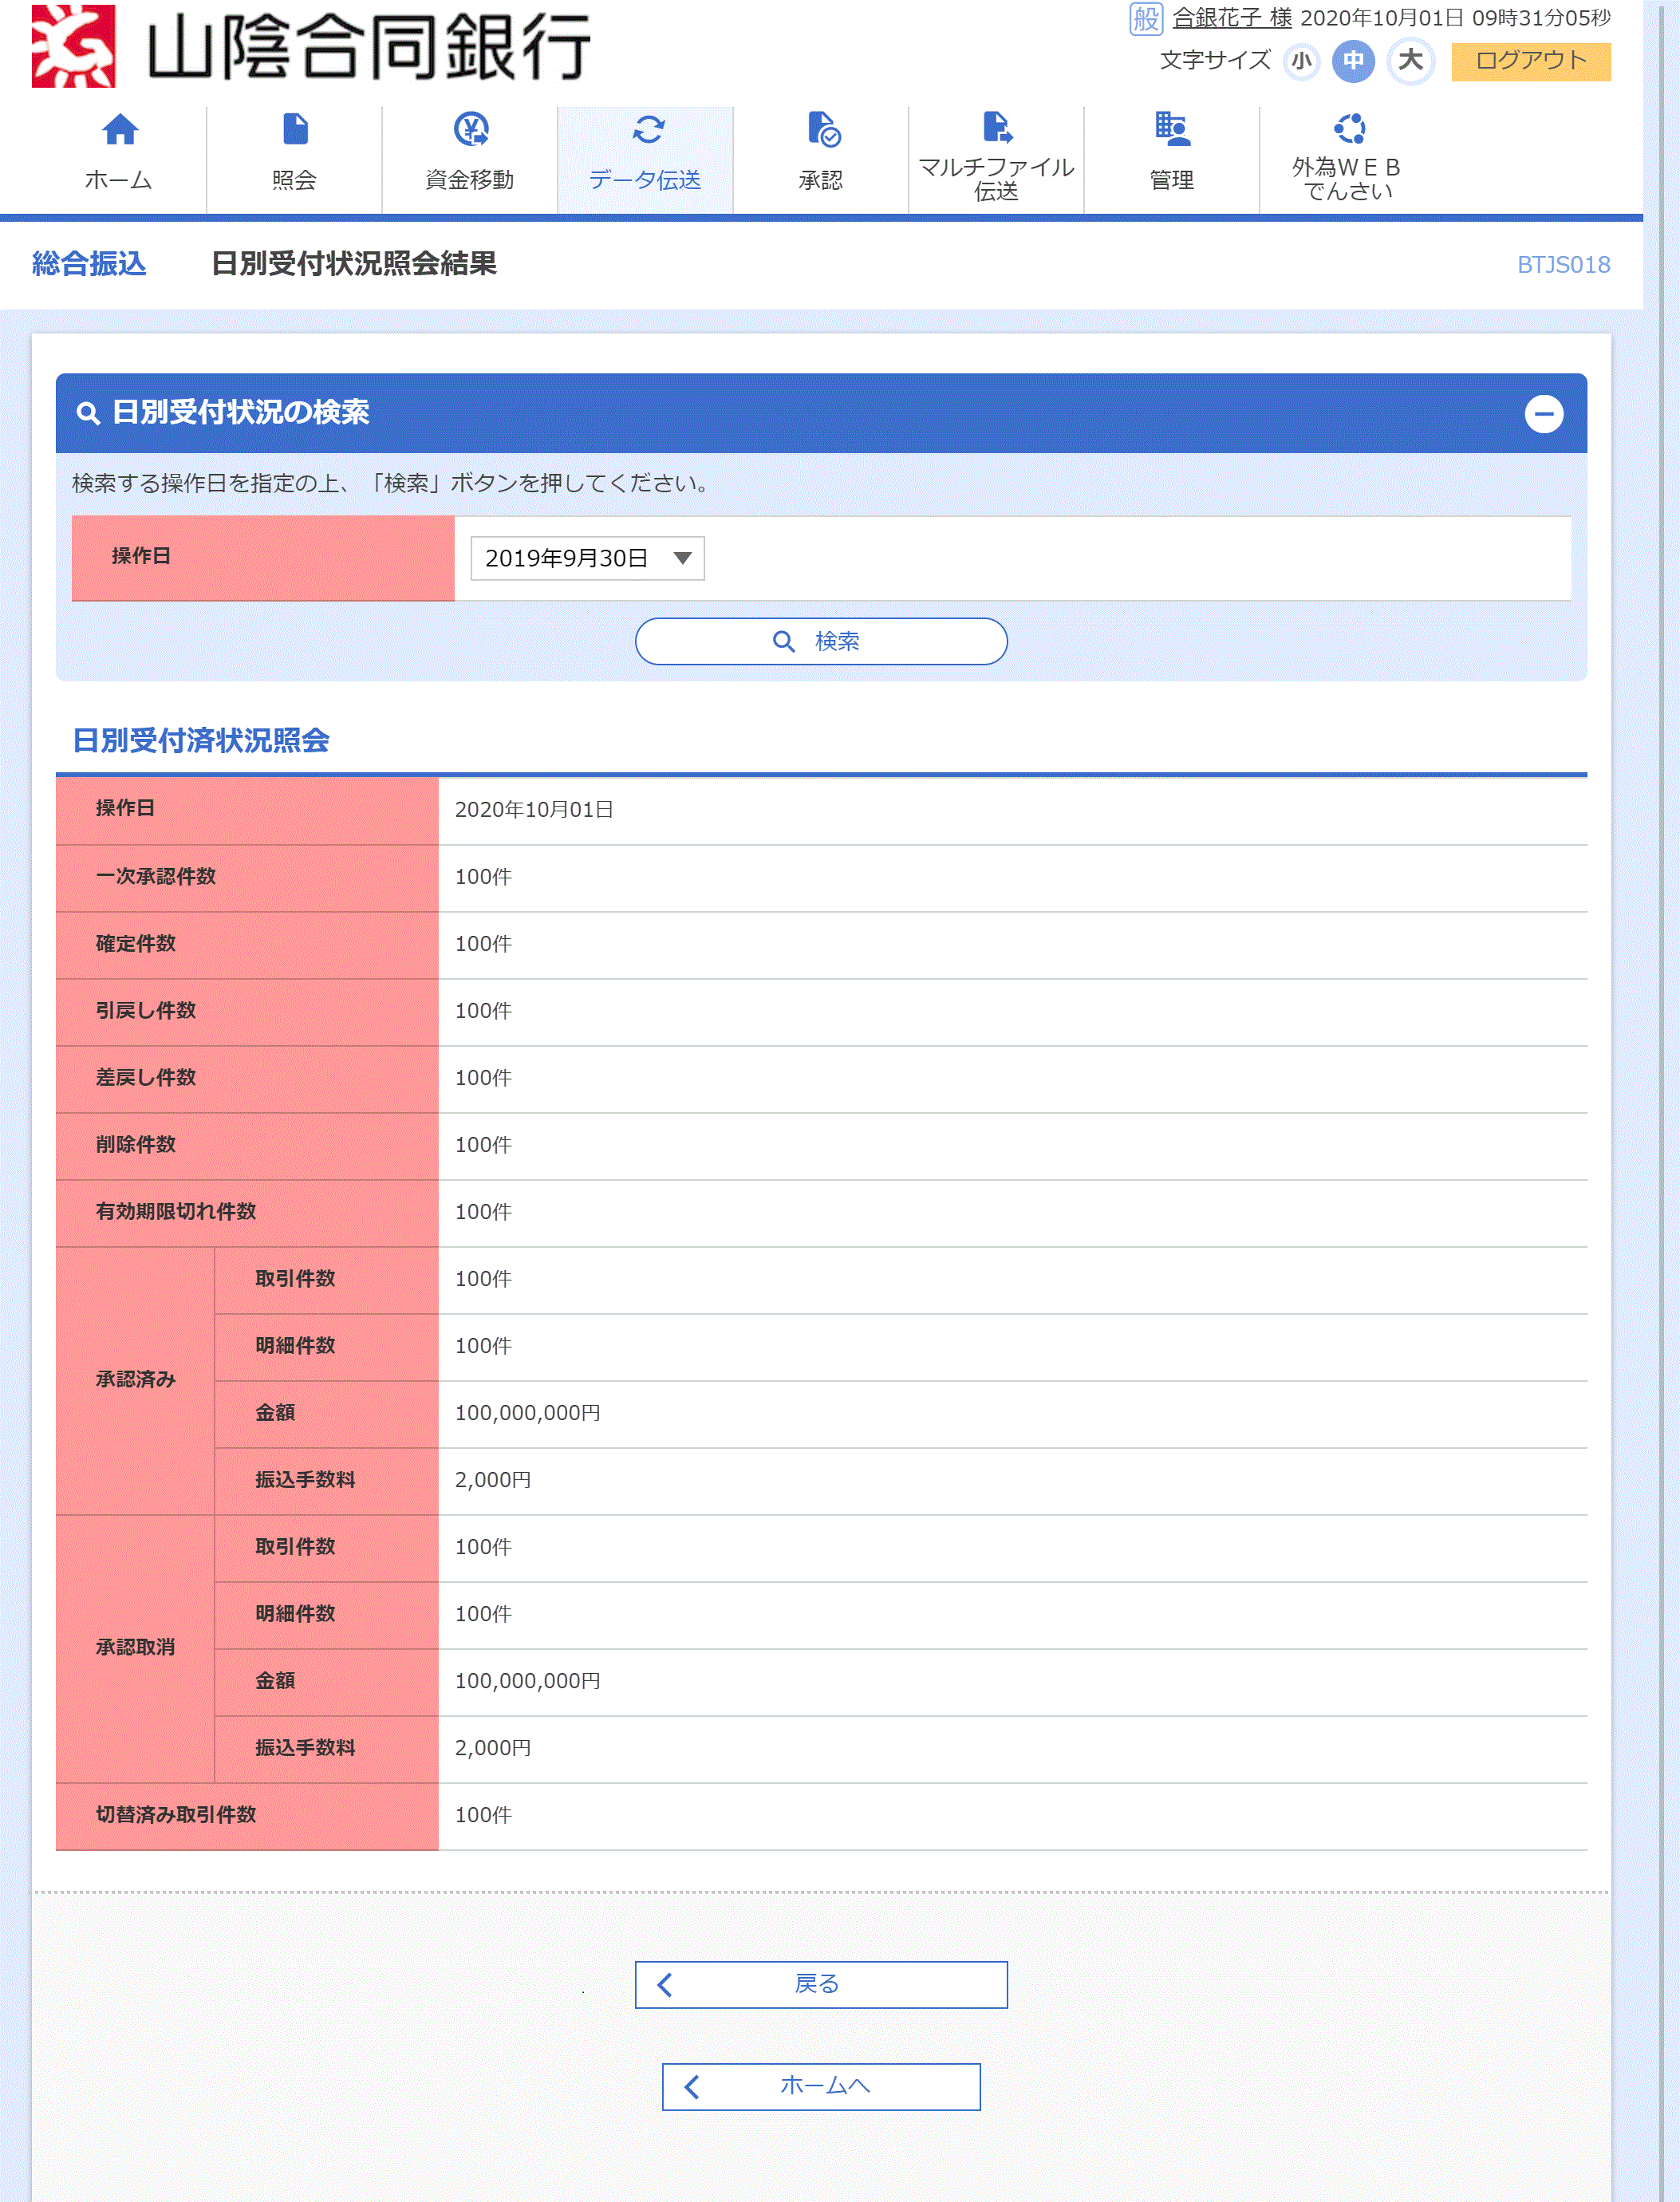Click the 般 user type badge
This screenshot has height=2202, width=1680.
click(x=1145, y=18)
